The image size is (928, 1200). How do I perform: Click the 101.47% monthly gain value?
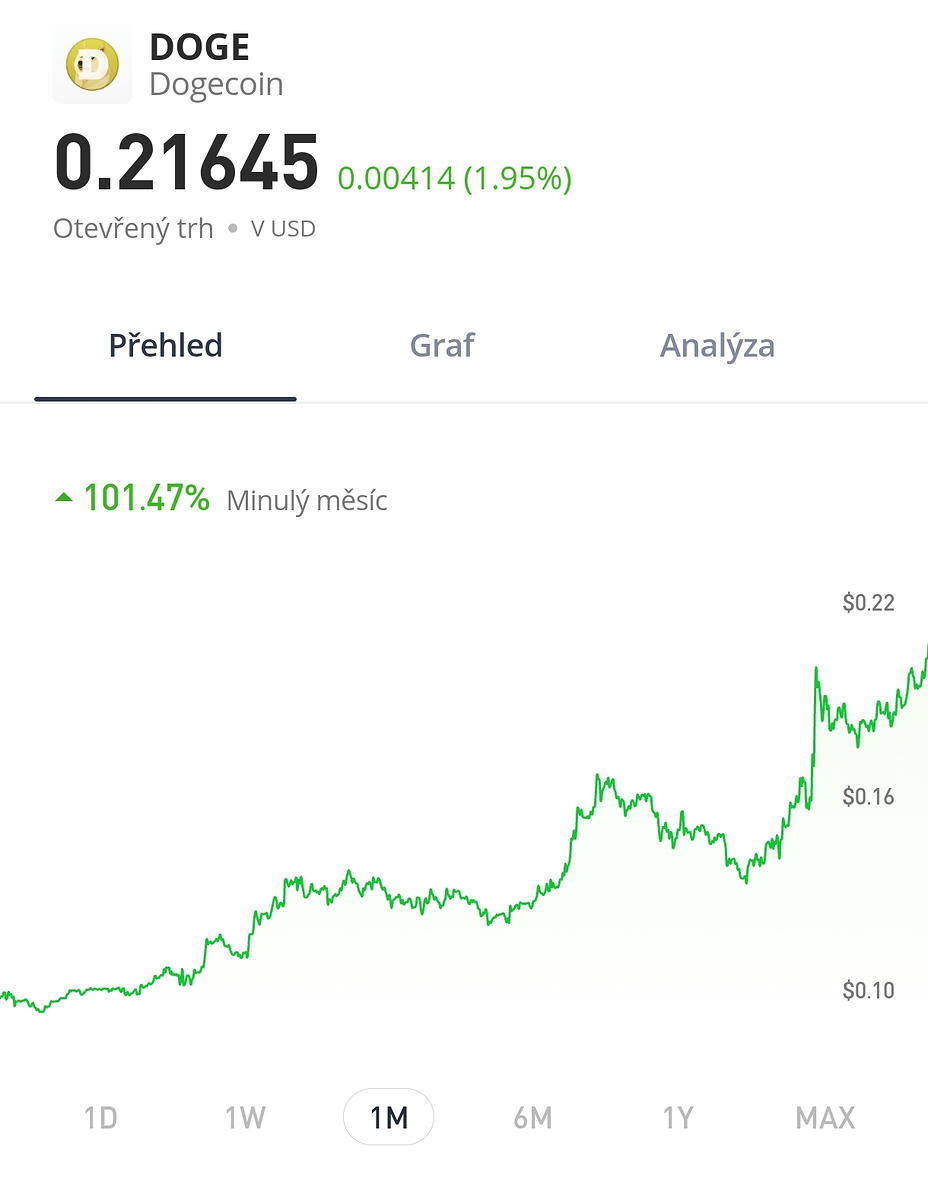pos(147,497)
